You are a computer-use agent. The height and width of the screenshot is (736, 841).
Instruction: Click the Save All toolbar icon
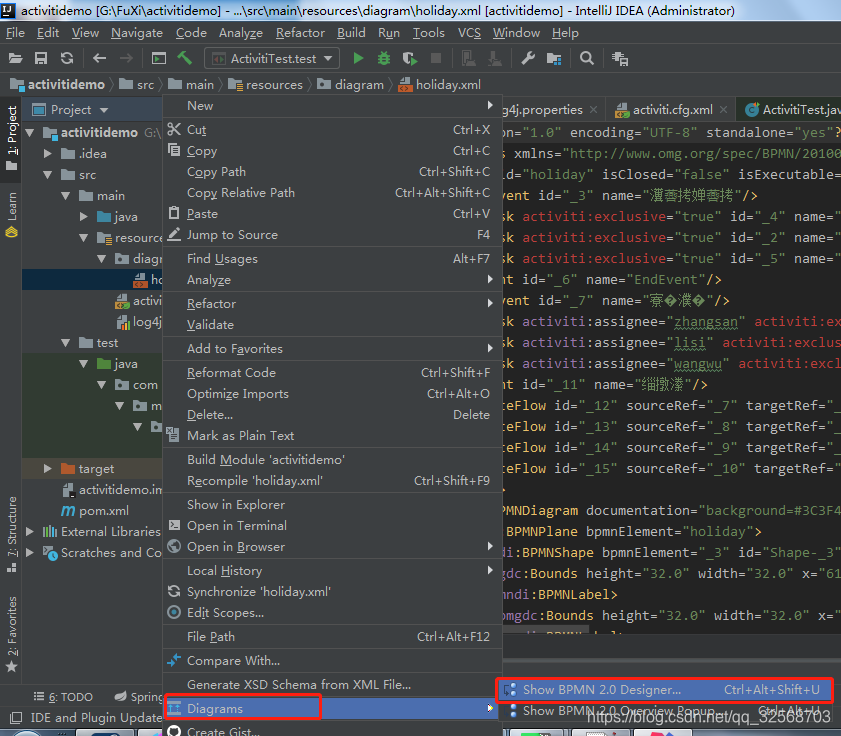click(x=41, y=58)
